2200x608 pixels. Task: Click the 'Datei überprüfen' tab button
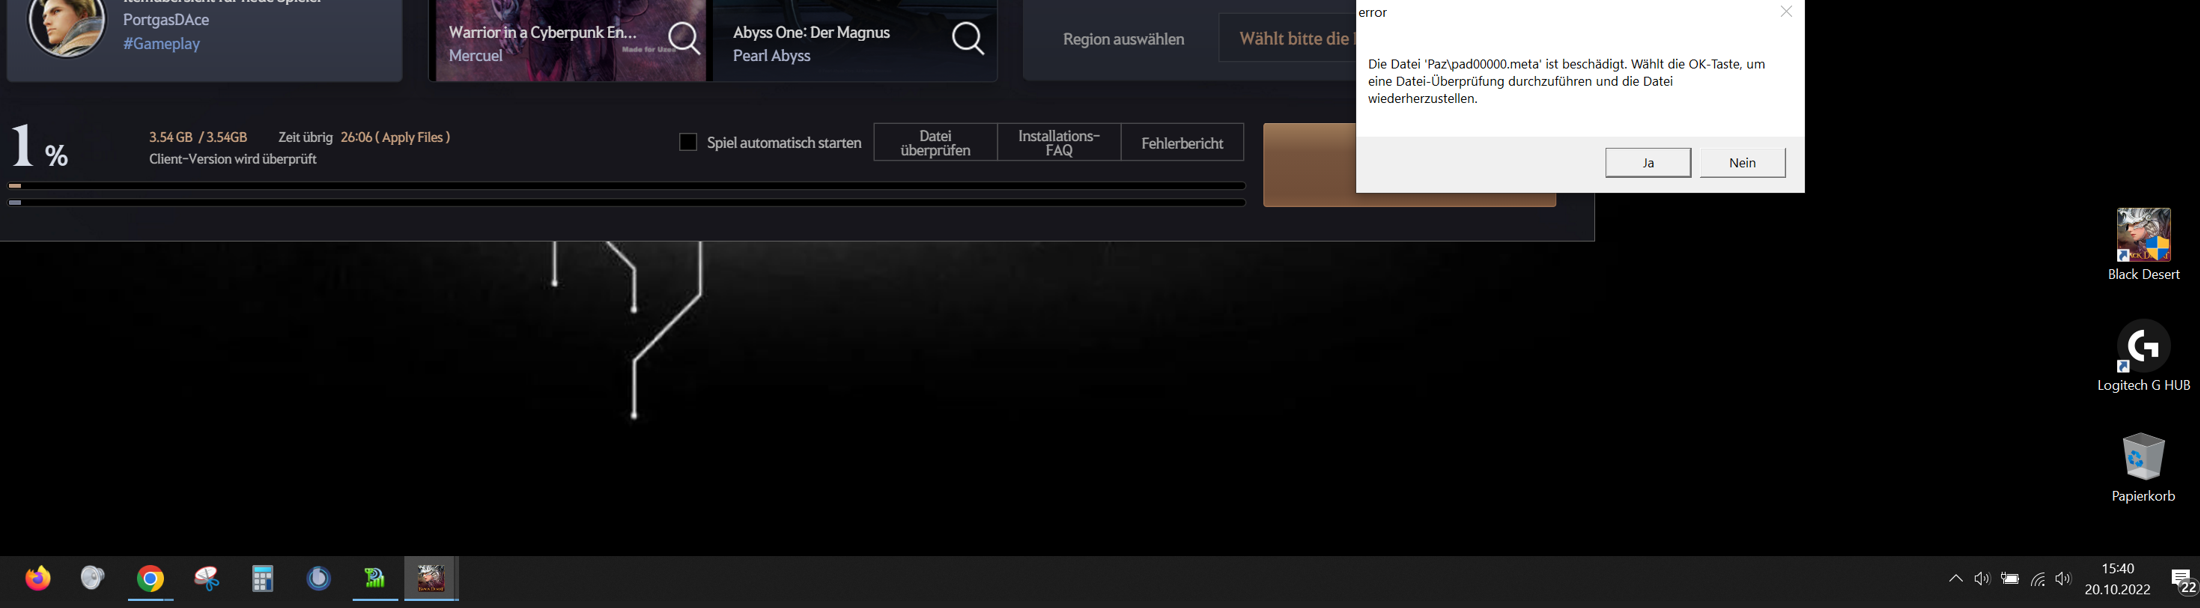click(x=935, y=142)
